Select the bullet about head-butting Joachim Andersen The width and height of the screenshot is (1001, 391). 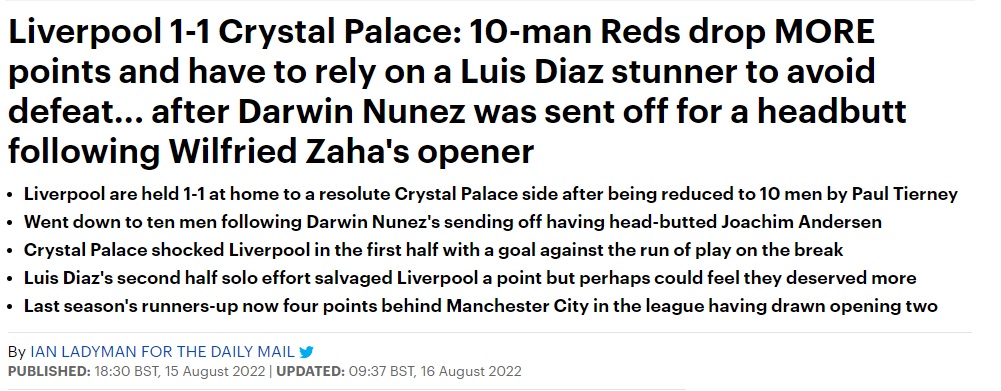click(x=453, y=222)
